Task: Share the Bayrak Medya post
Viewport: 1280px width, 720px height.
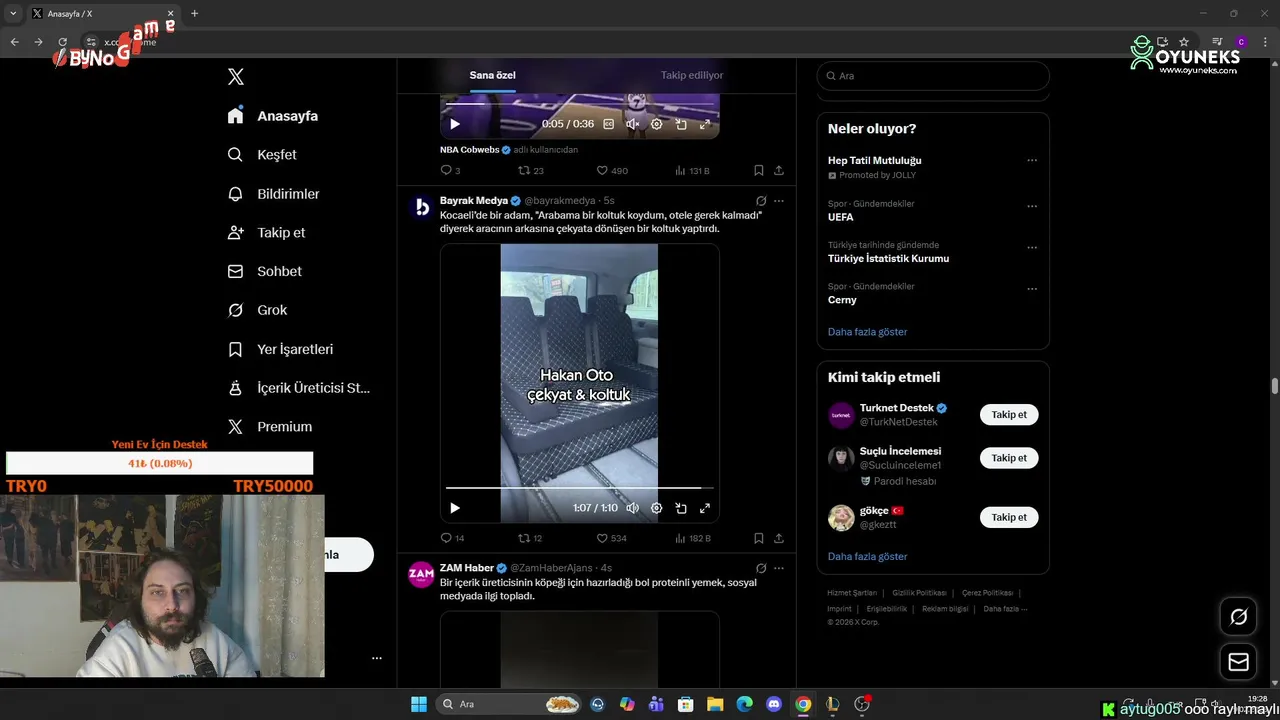Action: pyautogui.click(x=779, y=538)
